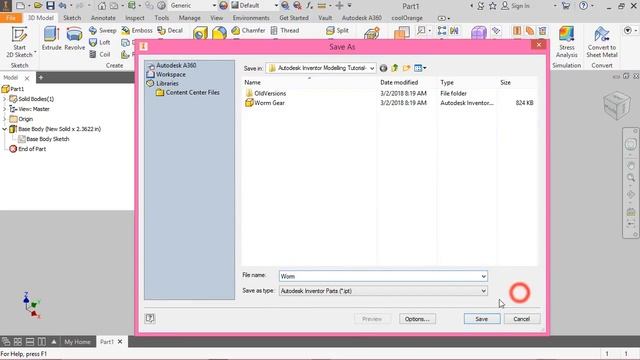The image size is (640, 360).
Task: Click the New file icon in quick access toolbar
Action: (x=20, y=6)
